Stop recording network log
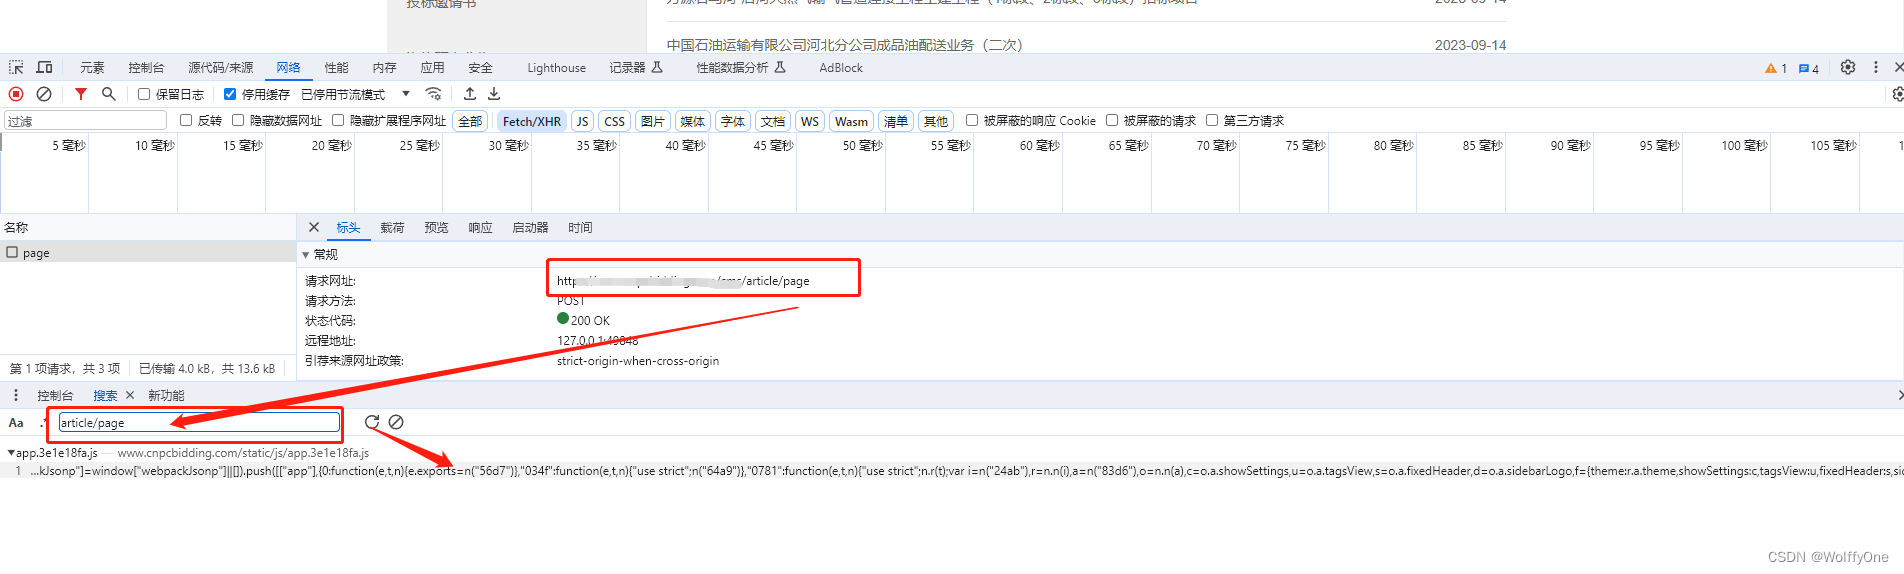This screenshot has width=1904, height=574. tap(16, 94)
